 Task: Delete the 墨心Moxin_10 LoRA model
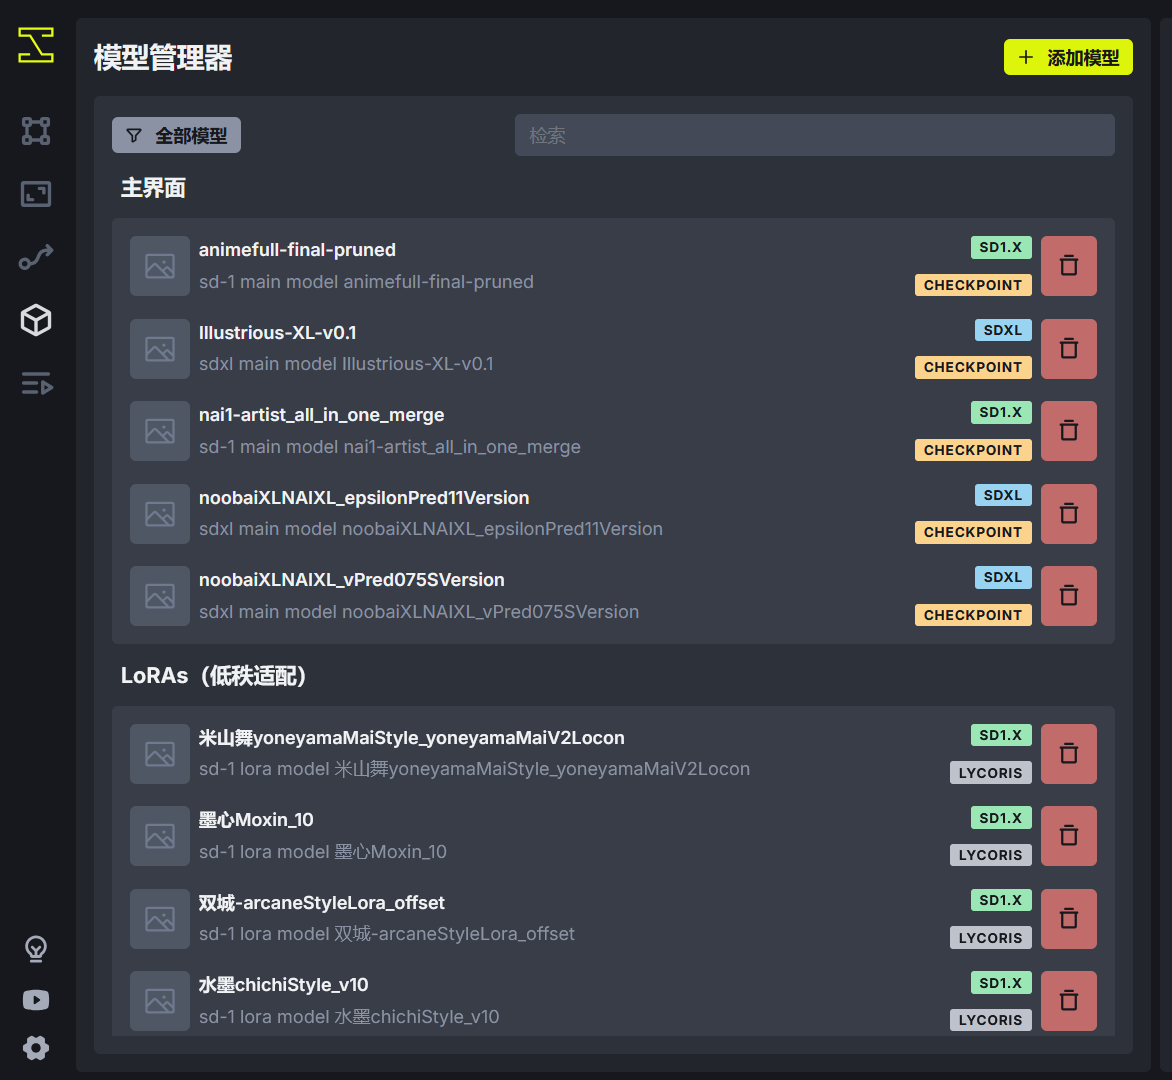(1068, 836)
